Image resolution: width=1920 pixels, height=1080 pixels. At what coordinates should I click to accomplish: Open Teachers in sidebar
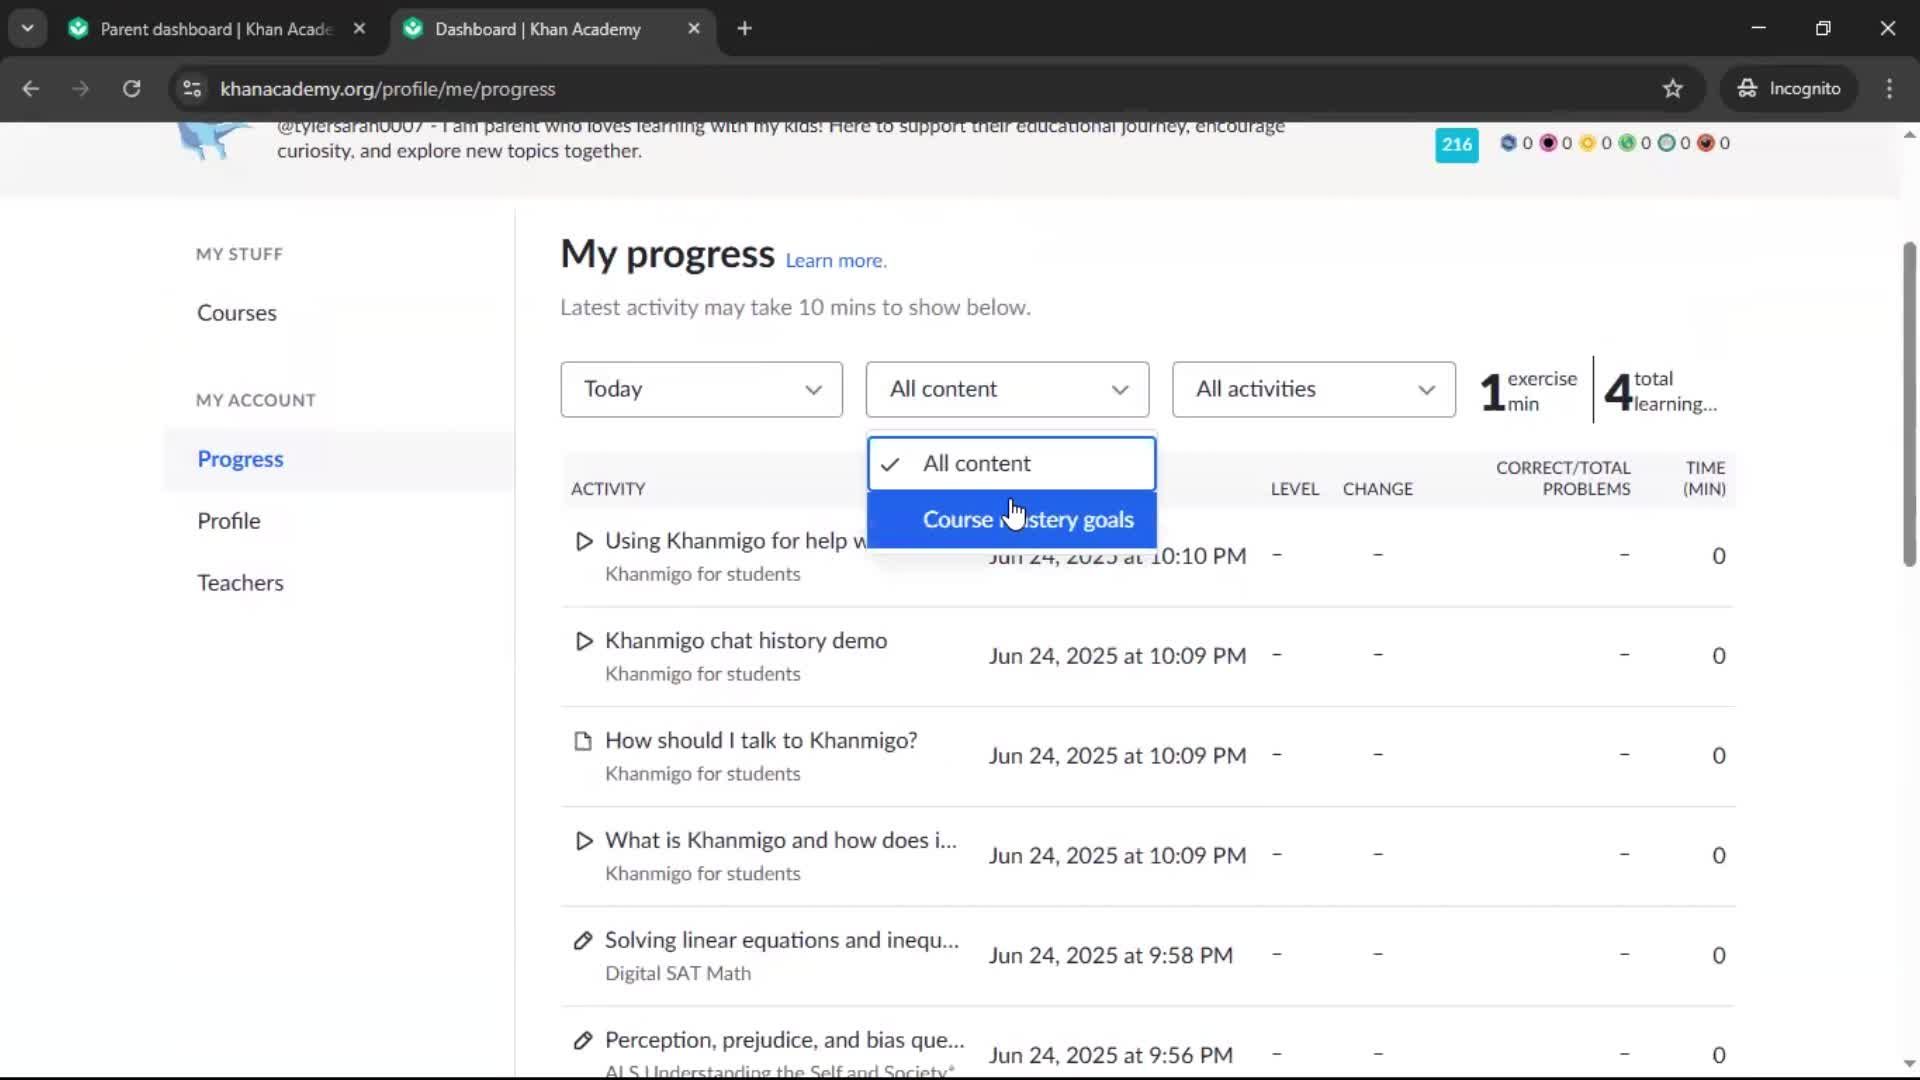[240, 583]
